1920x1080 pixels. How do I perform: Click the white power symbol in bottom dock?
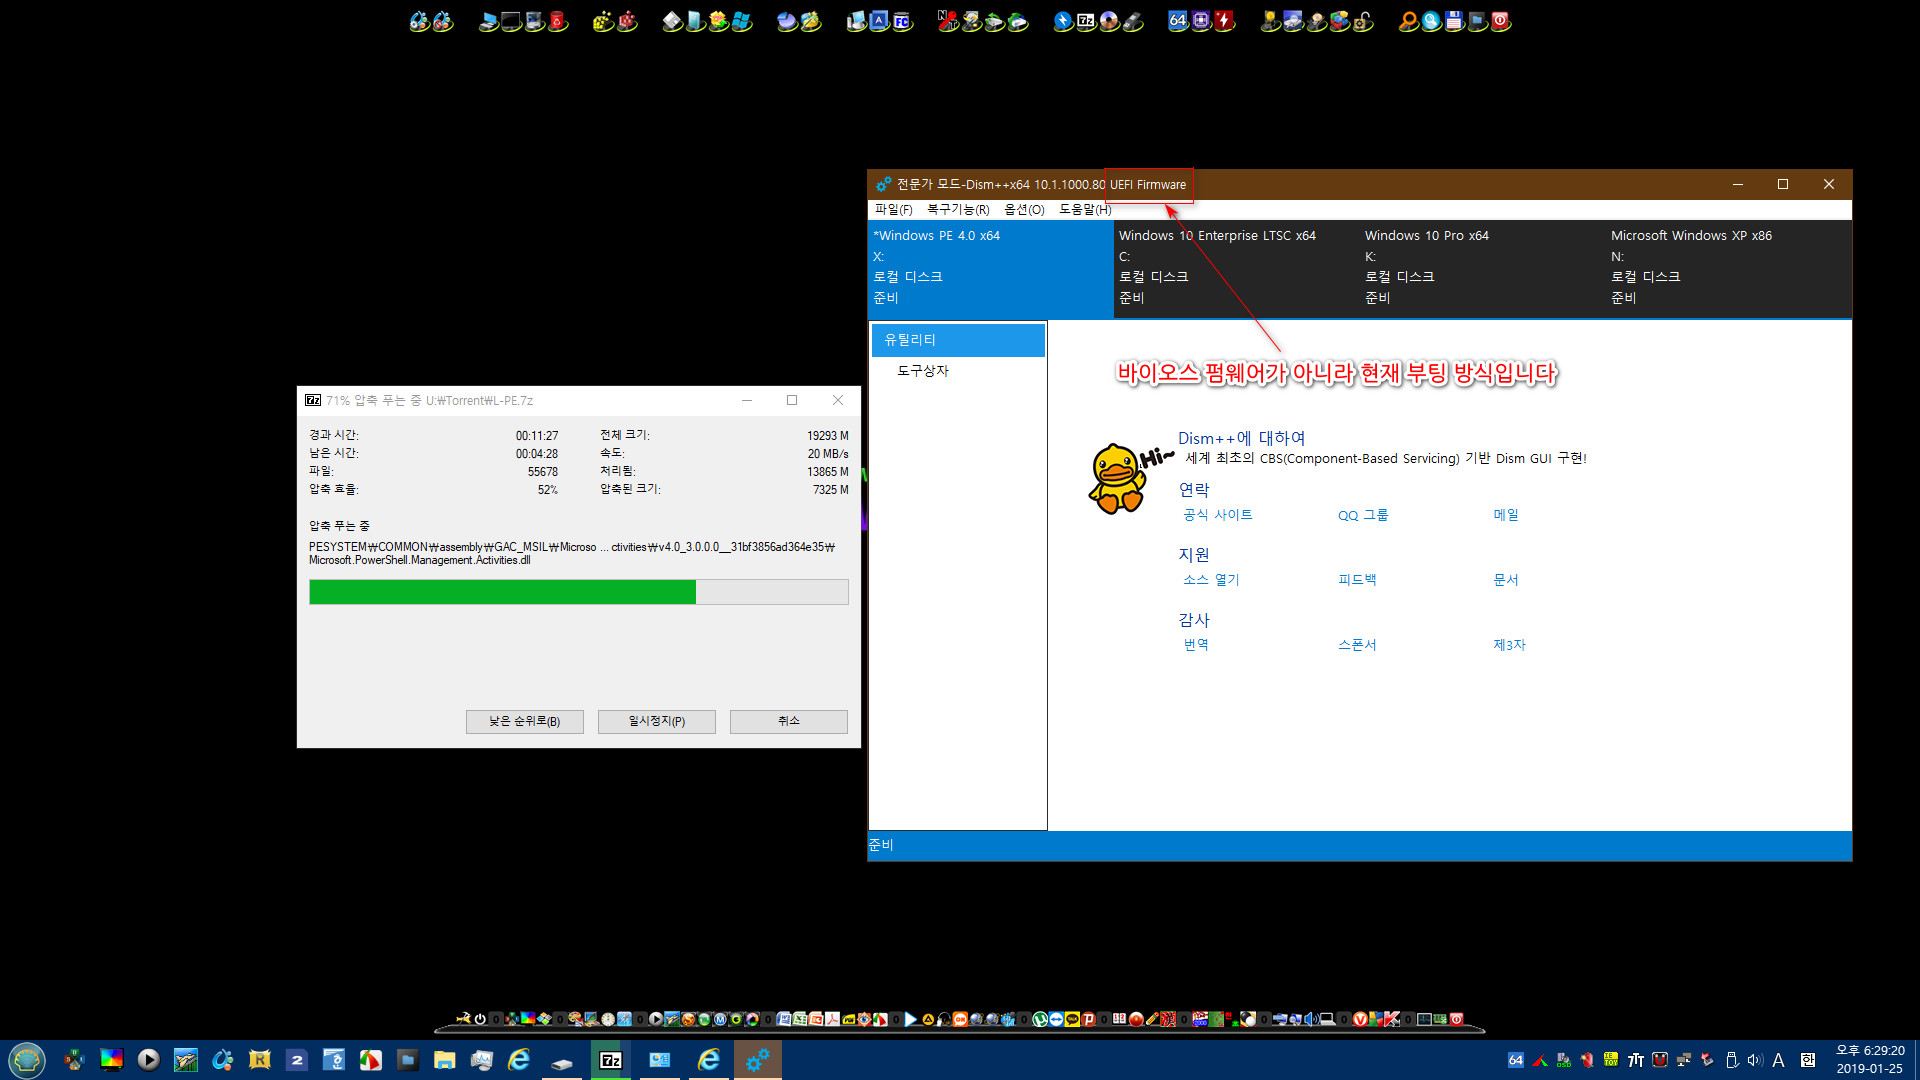tap(480, 1019)
